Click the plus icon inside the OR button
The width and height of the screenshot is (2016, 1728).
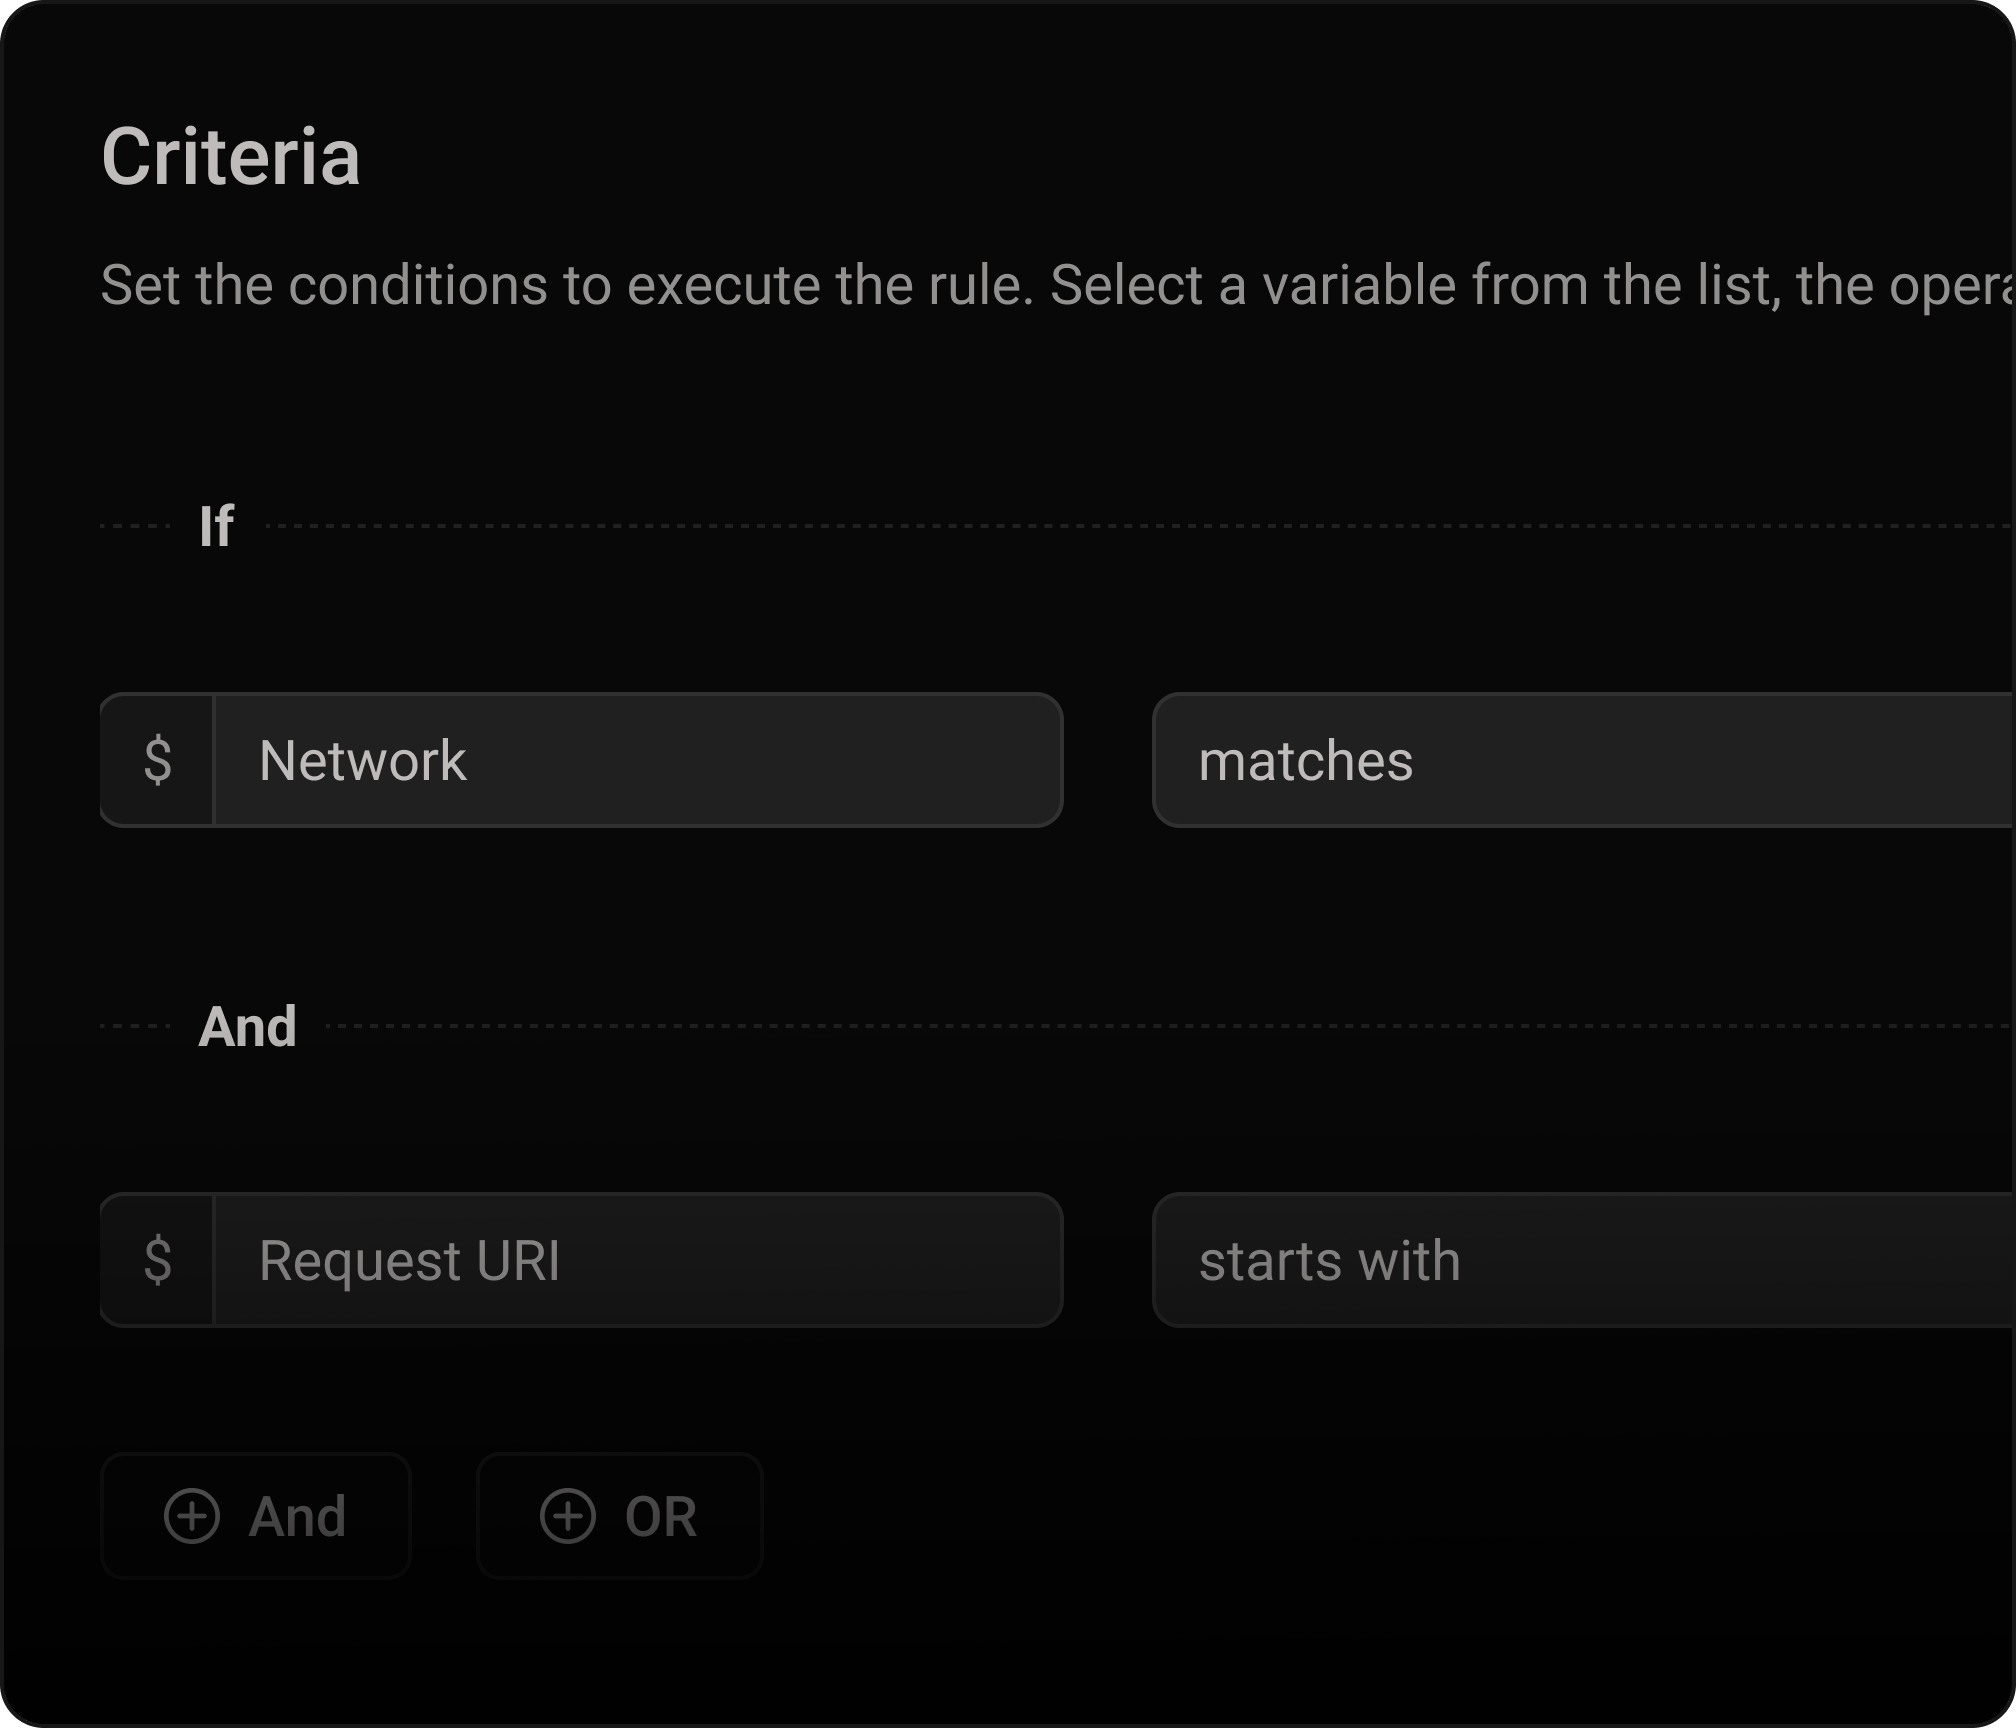(567, 1515)
